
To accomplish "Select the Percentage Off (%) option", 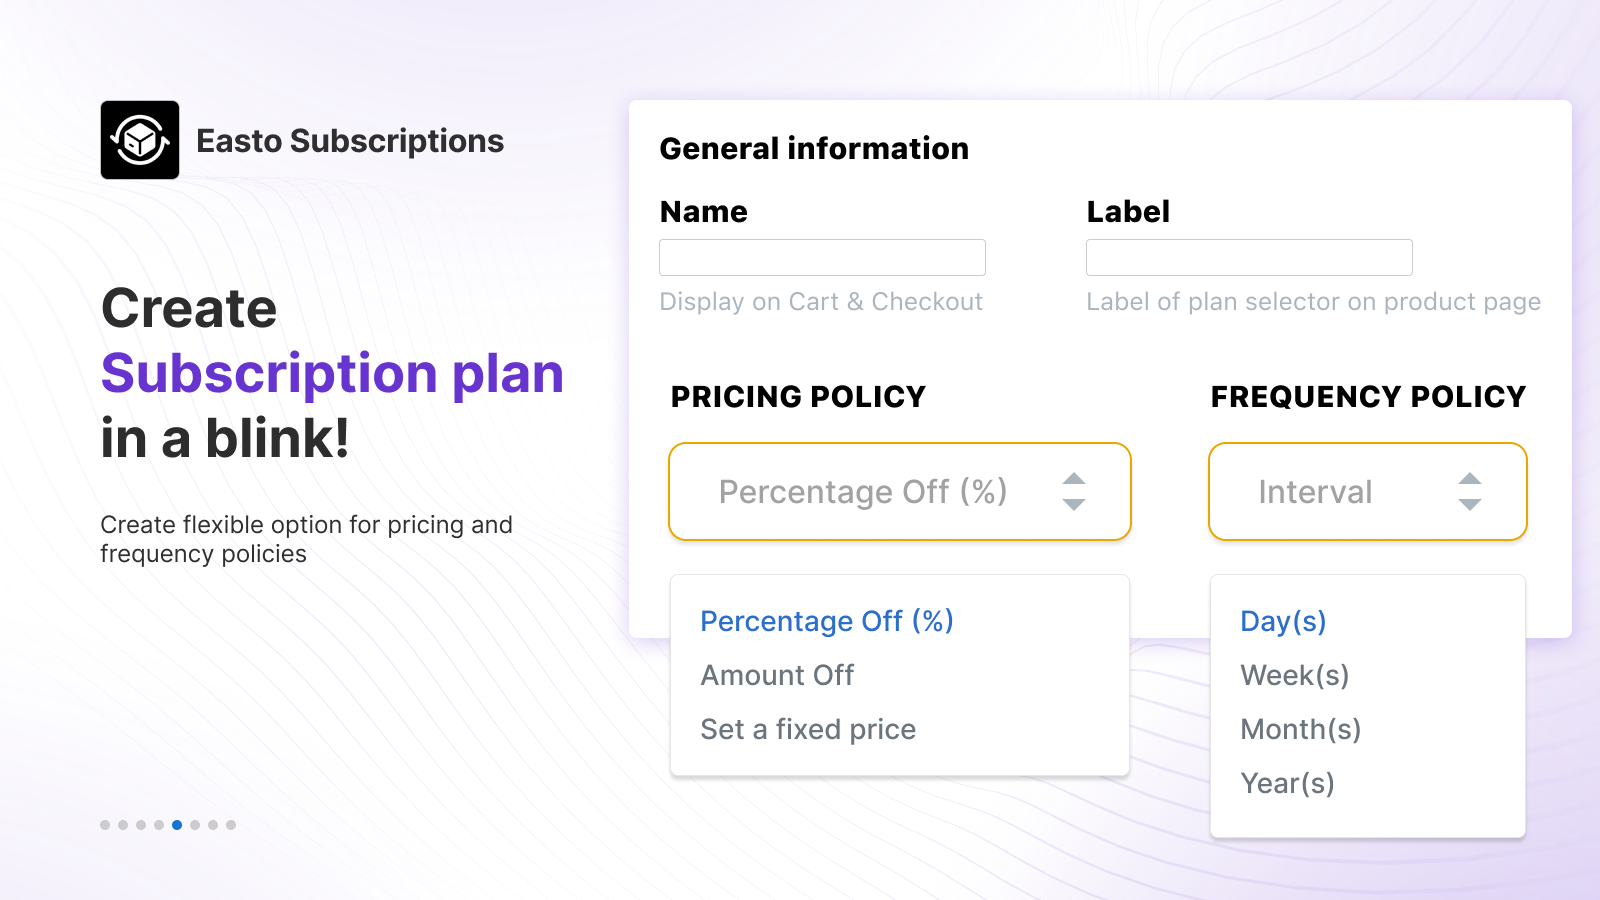I will 827,621.
